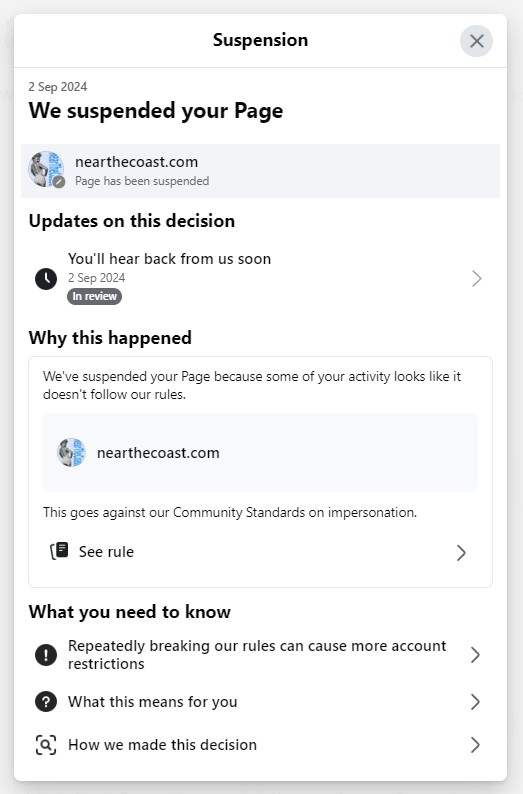Expand chevron for How we made this decision
Screen dimensions: 523x794
pyautogui.click(x=475, y=745)
